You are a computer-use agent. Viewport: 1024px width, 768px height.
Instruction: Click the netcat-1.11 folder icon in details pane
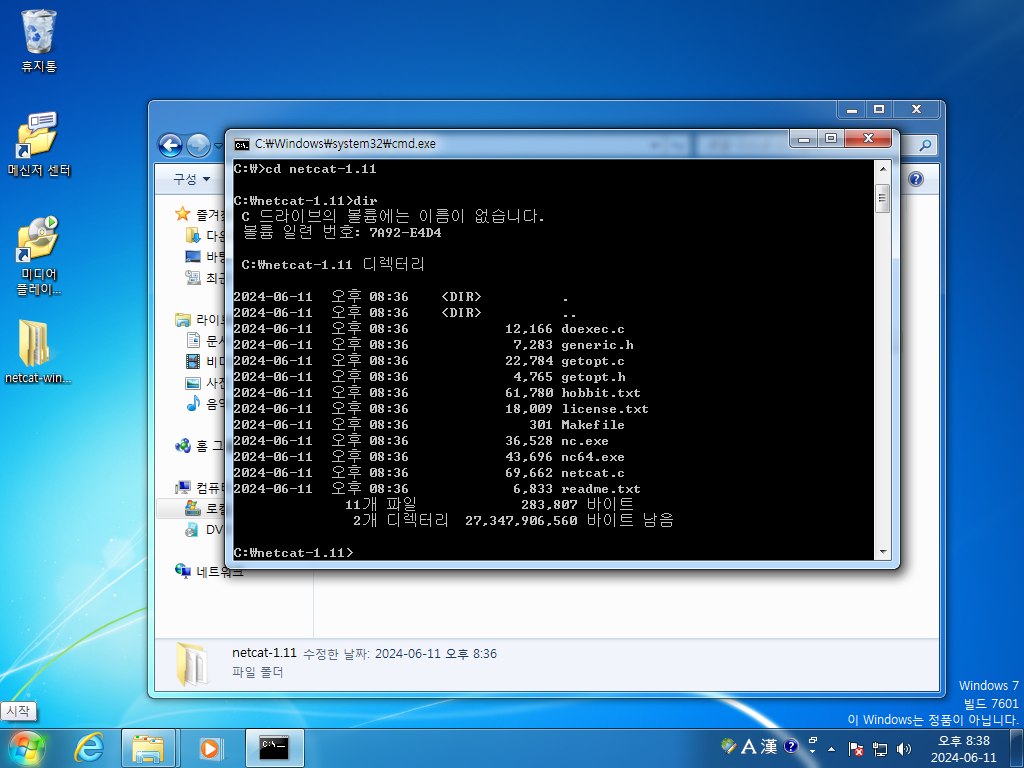(x=193, y=664)
